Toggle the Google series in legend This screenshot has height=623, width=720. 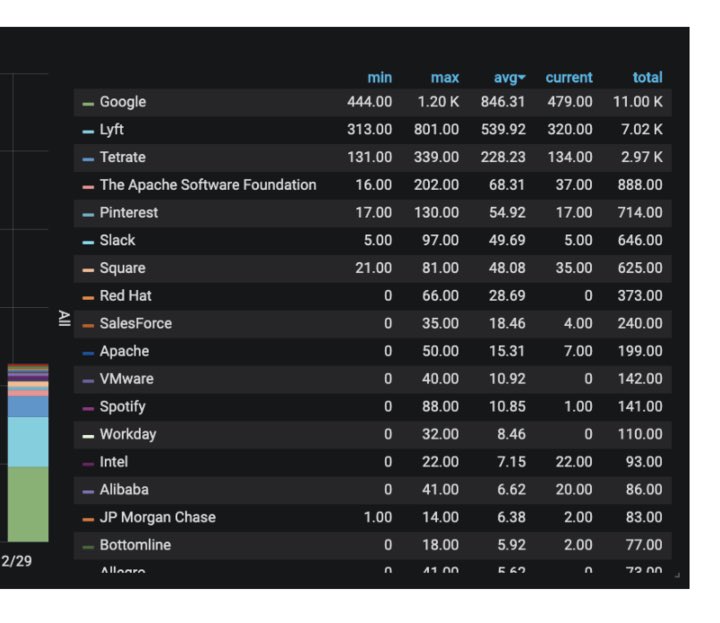(x=123, y=102)
